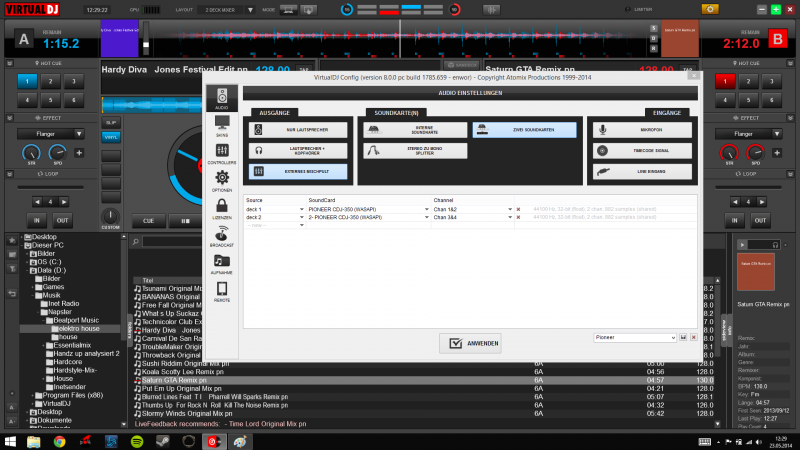Select Zwei Soundkarten option
This screenshot has width=800, height=450.
pos(524,130)
